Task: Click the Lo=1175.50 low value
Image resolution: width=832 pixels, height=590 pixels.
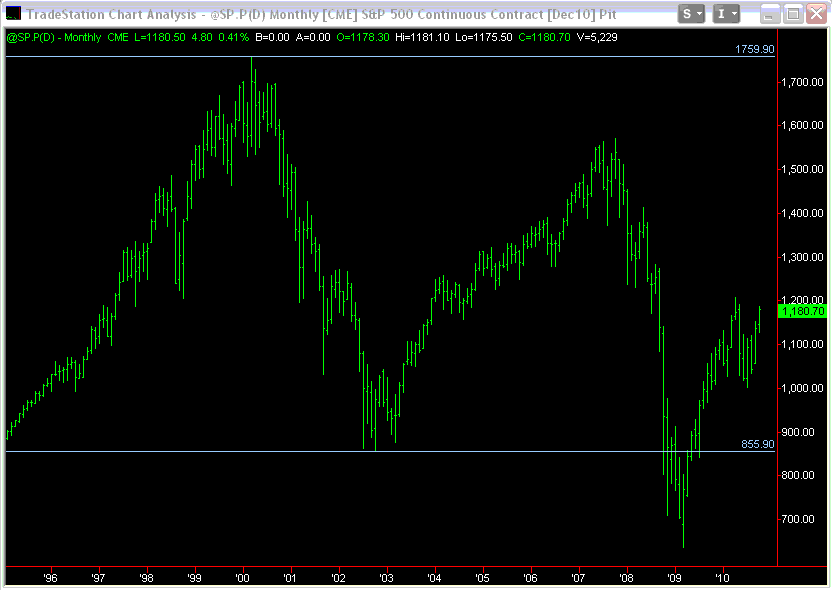Action: click(484, 37)
